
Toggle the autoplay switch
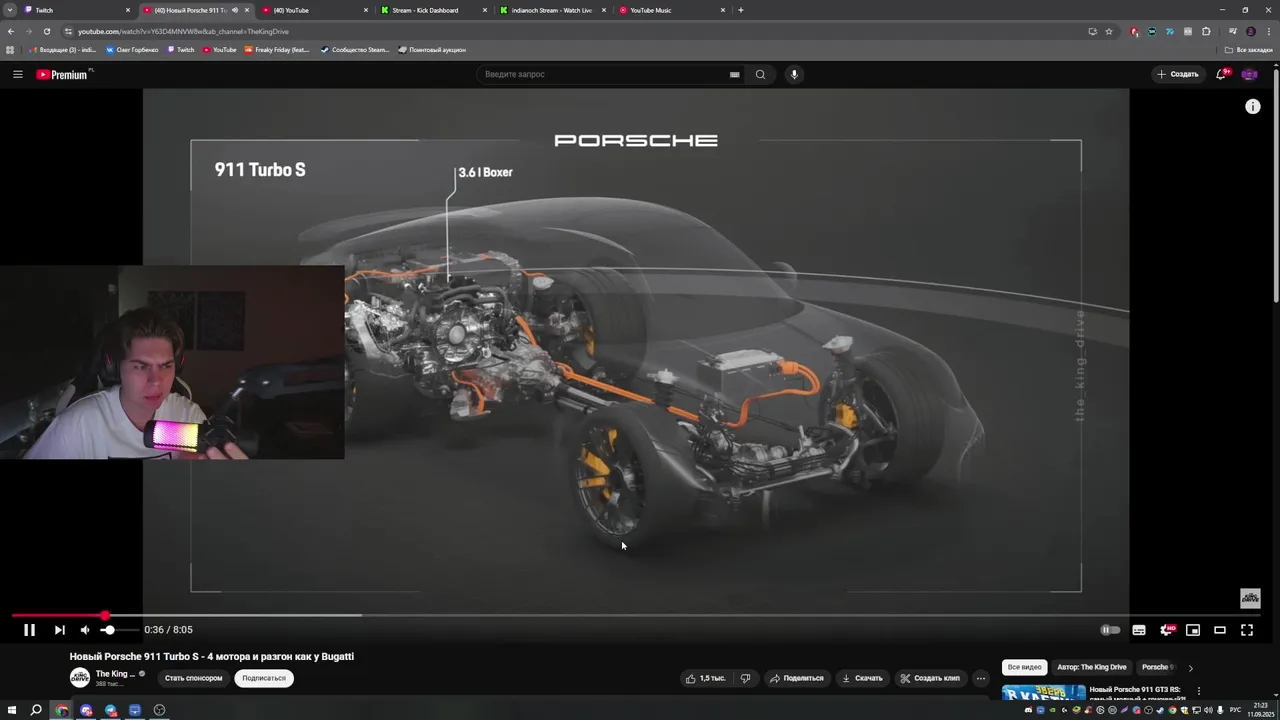click(1110, 630)
